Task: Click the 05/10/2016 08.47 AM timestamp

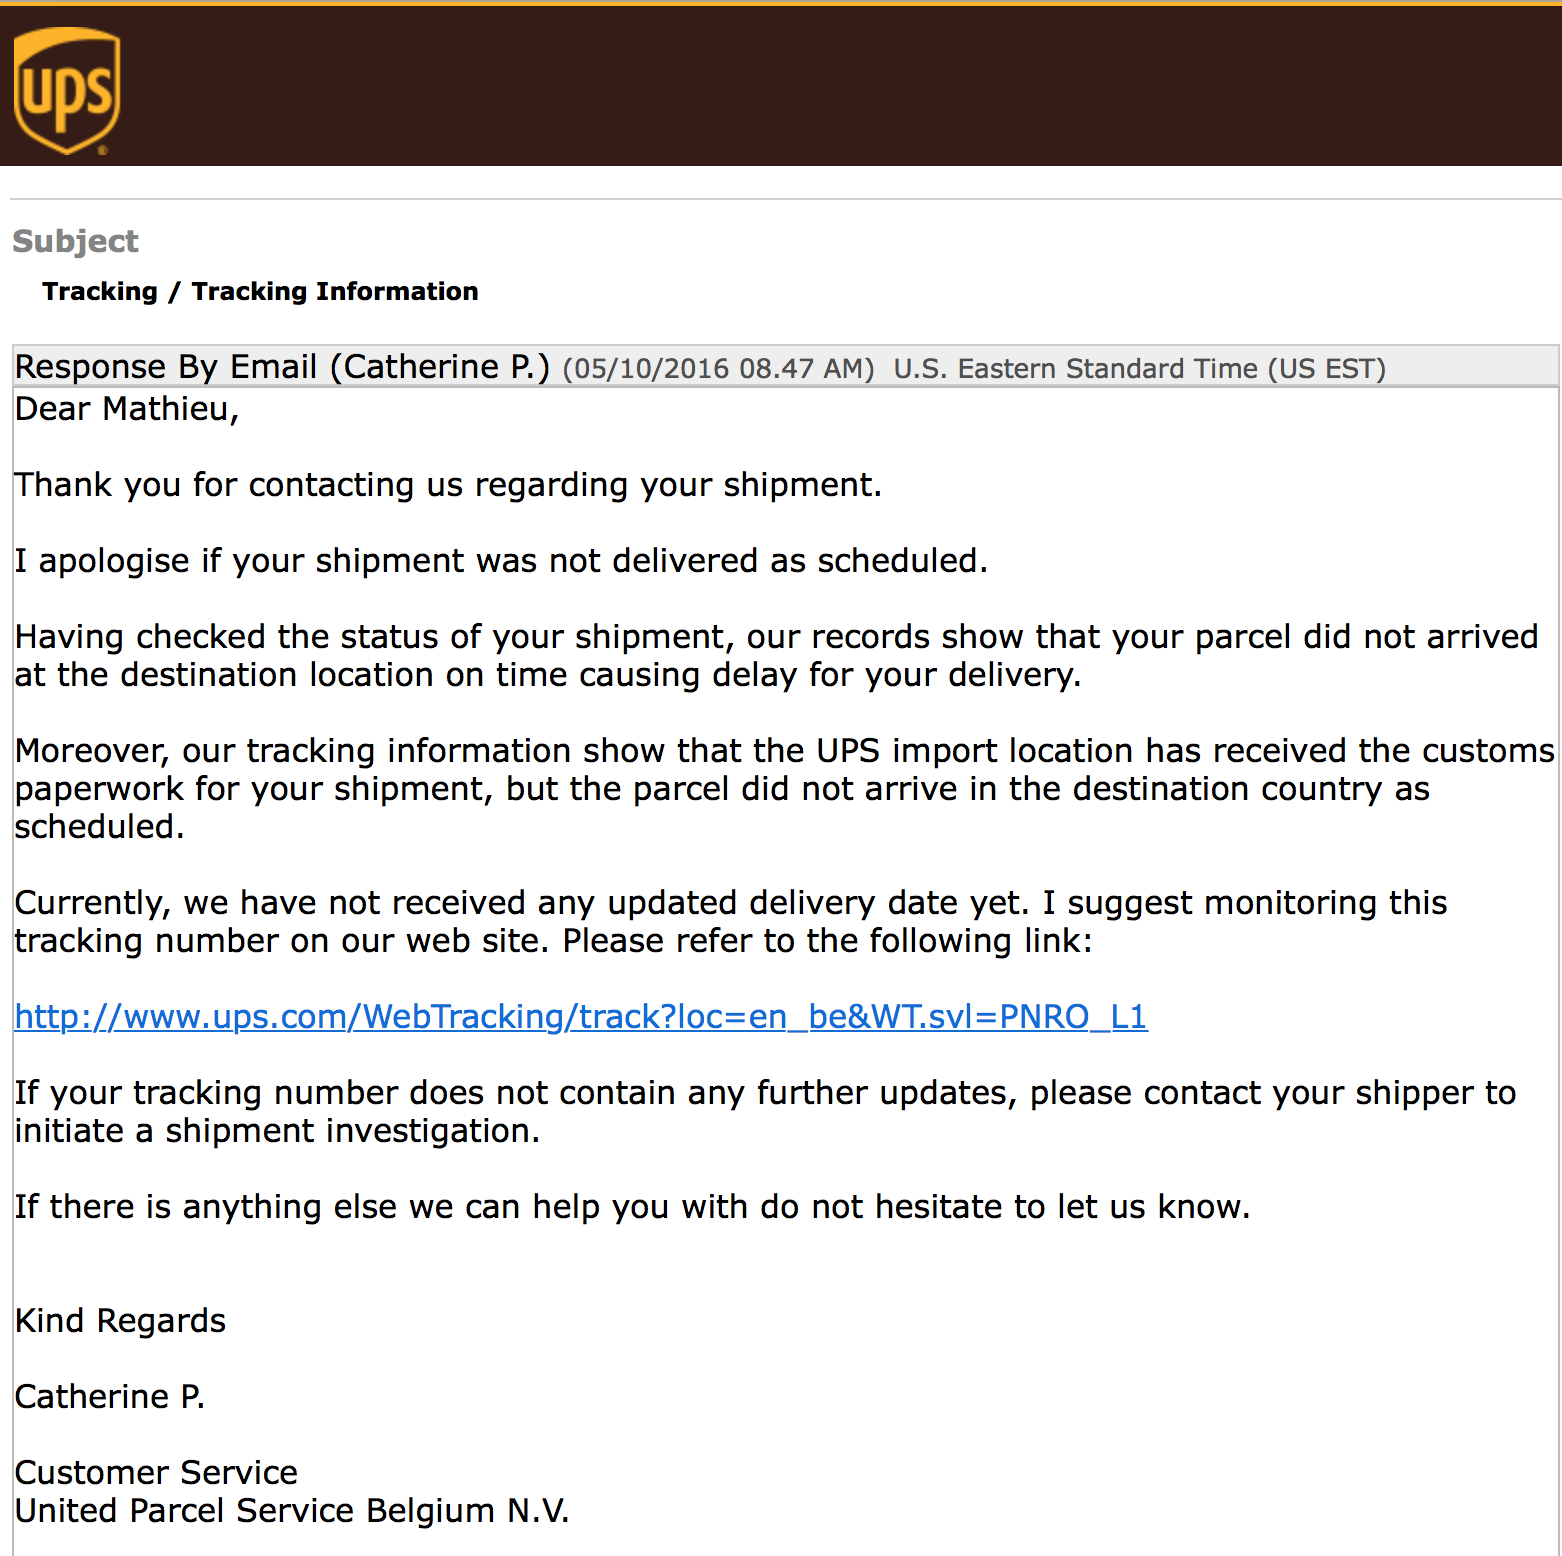Action: pos(718,369)
